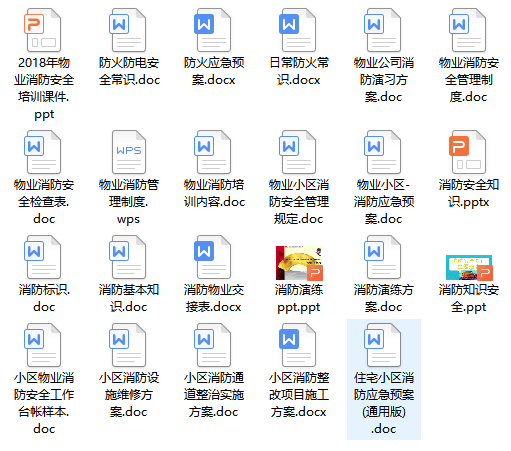511x451 pixels.
Task: Select the 物业消防安全检查表.doc file icon
Action: pos(43,152)
